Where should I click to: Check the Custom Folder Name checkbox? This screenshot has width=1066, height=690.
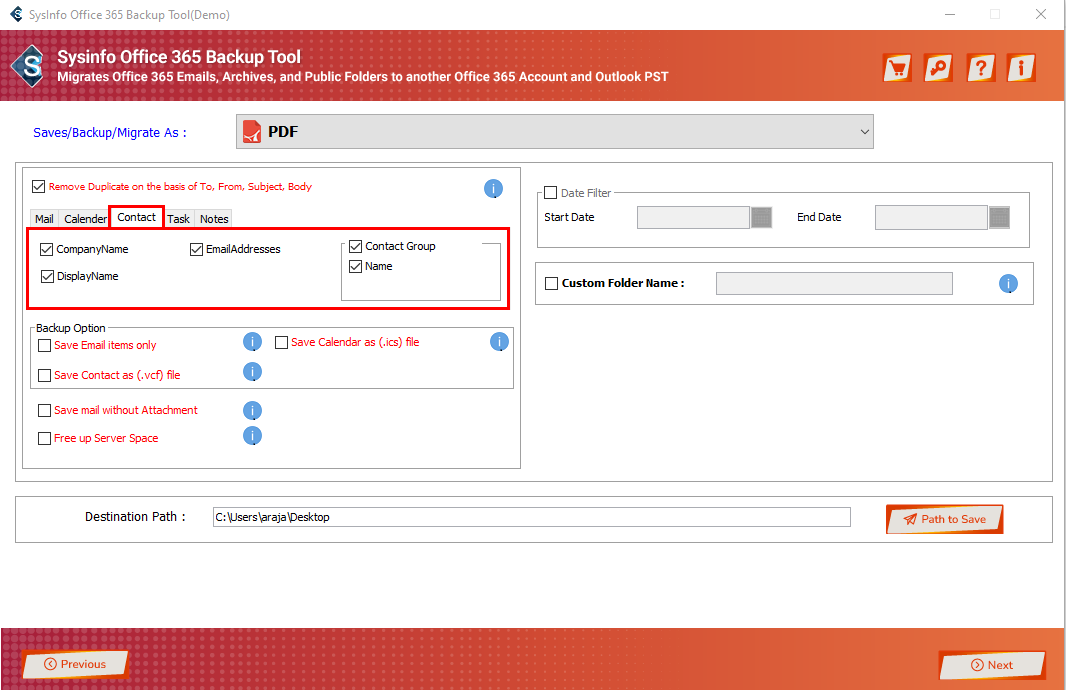[x=551, y=283]
